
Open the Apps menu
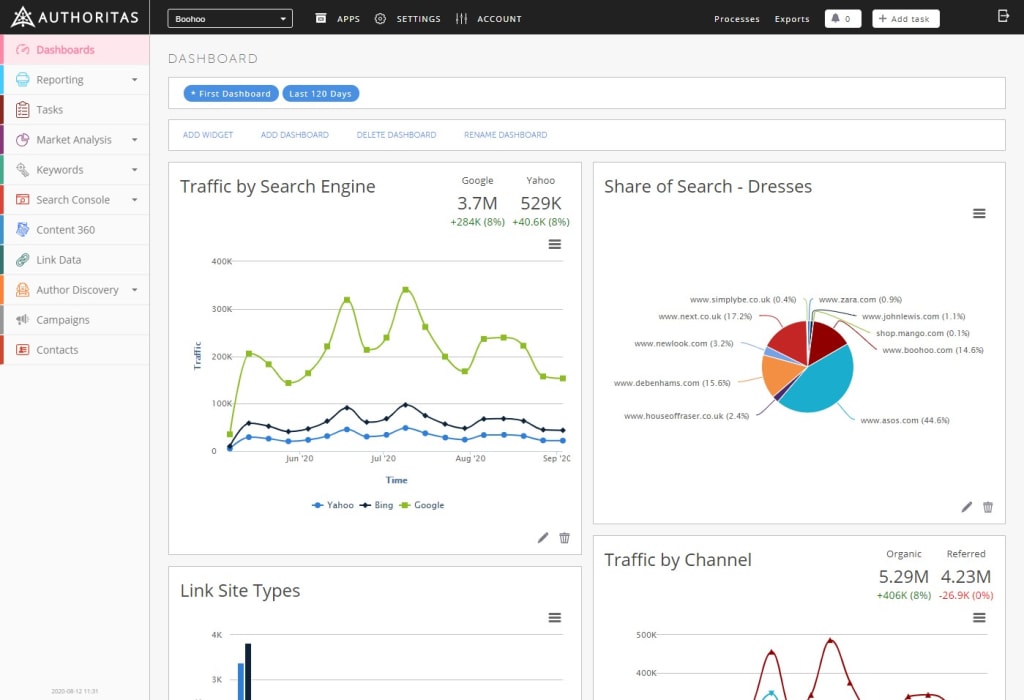pyautogui.click(x=348, y=19)
